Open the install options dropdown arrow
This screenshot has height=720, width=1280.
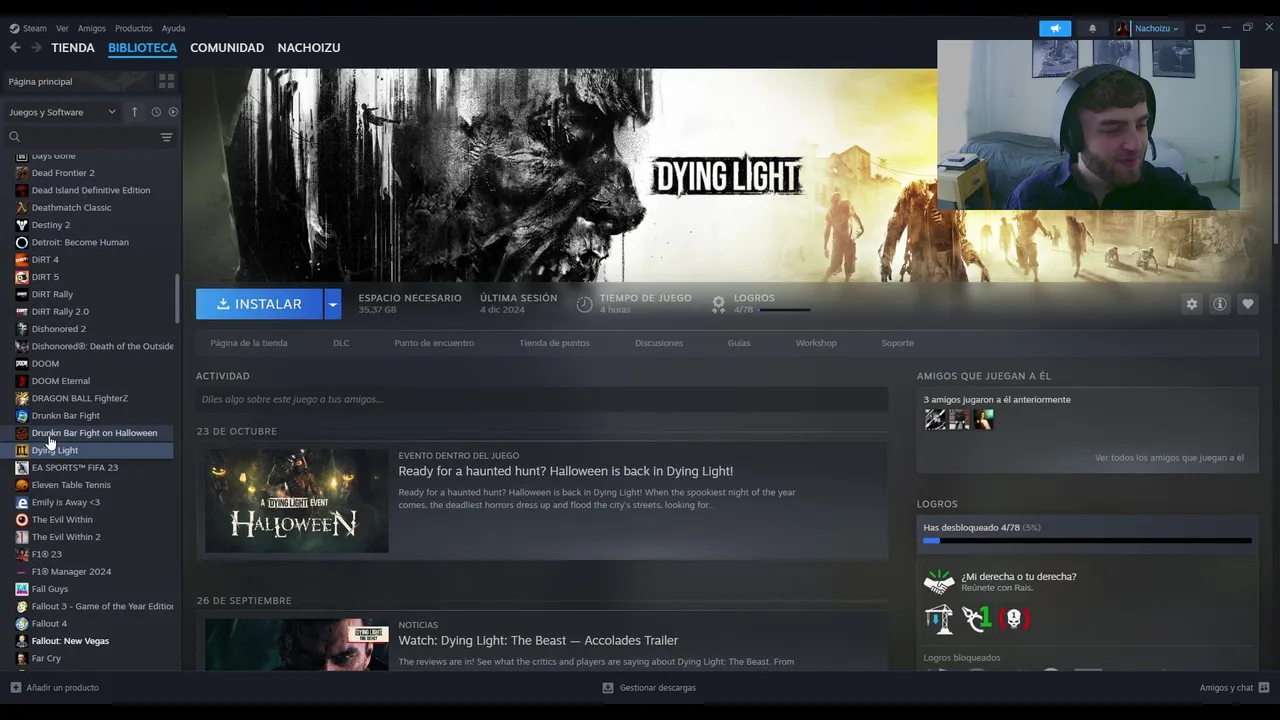pos(332,304)
